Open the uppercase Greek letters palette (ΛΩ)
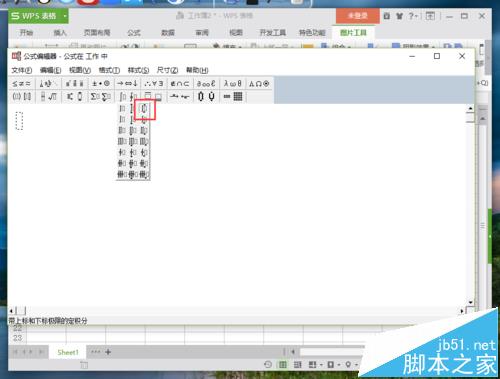 pos(259,84)
